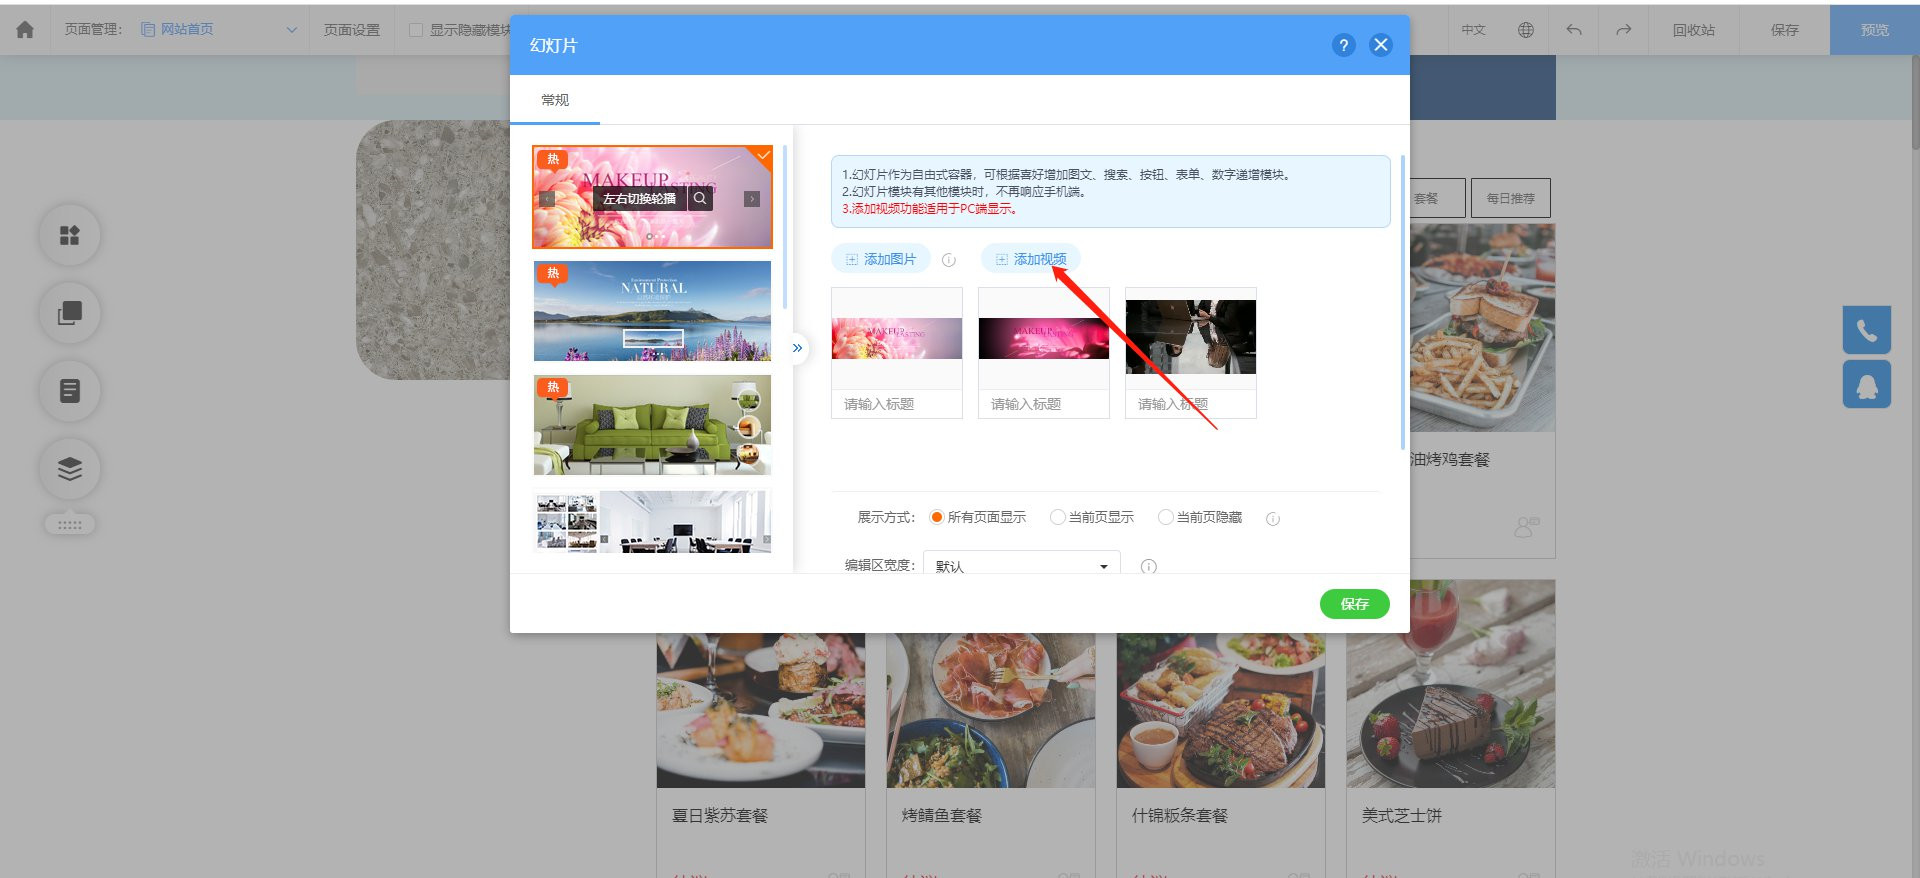Select the NATURAL lake slideshow template
This screenshot has height=878, width=1920.
652,311
